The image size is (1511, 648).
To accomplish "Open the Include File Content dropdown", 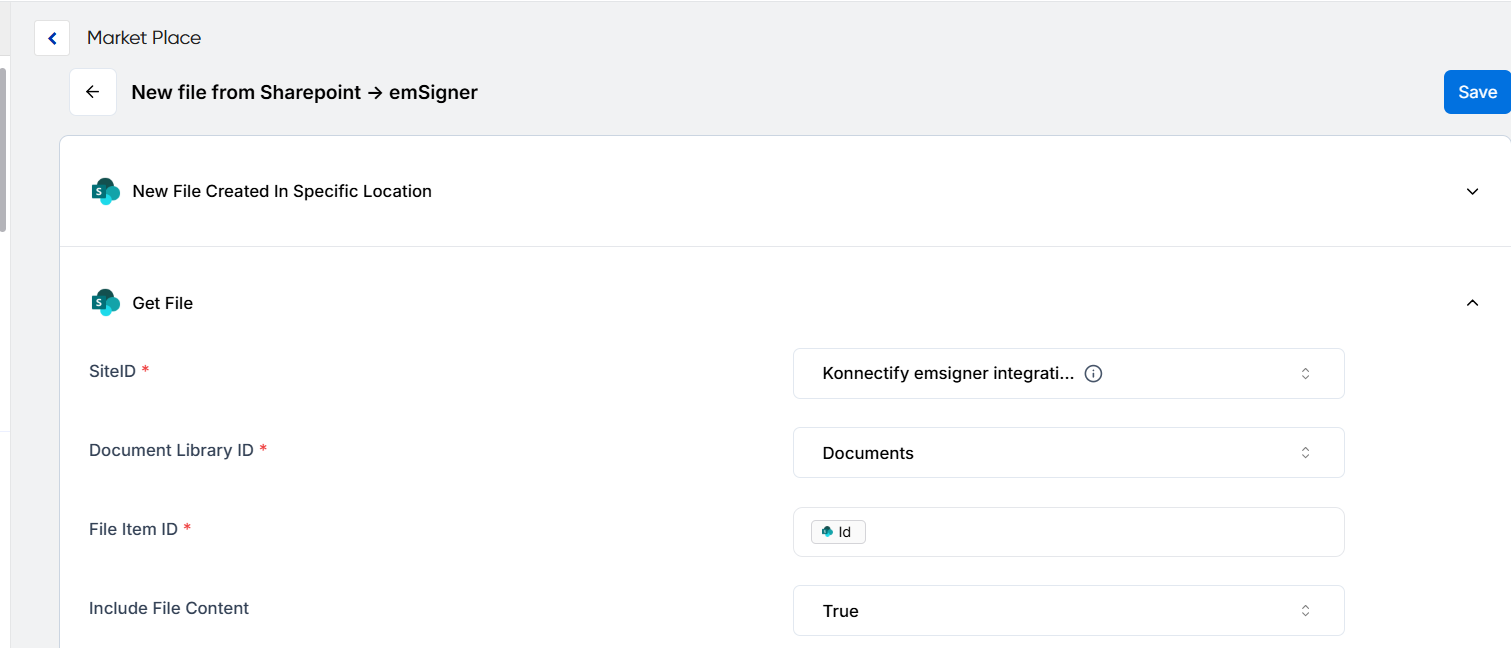I will tap(1068, 611).
